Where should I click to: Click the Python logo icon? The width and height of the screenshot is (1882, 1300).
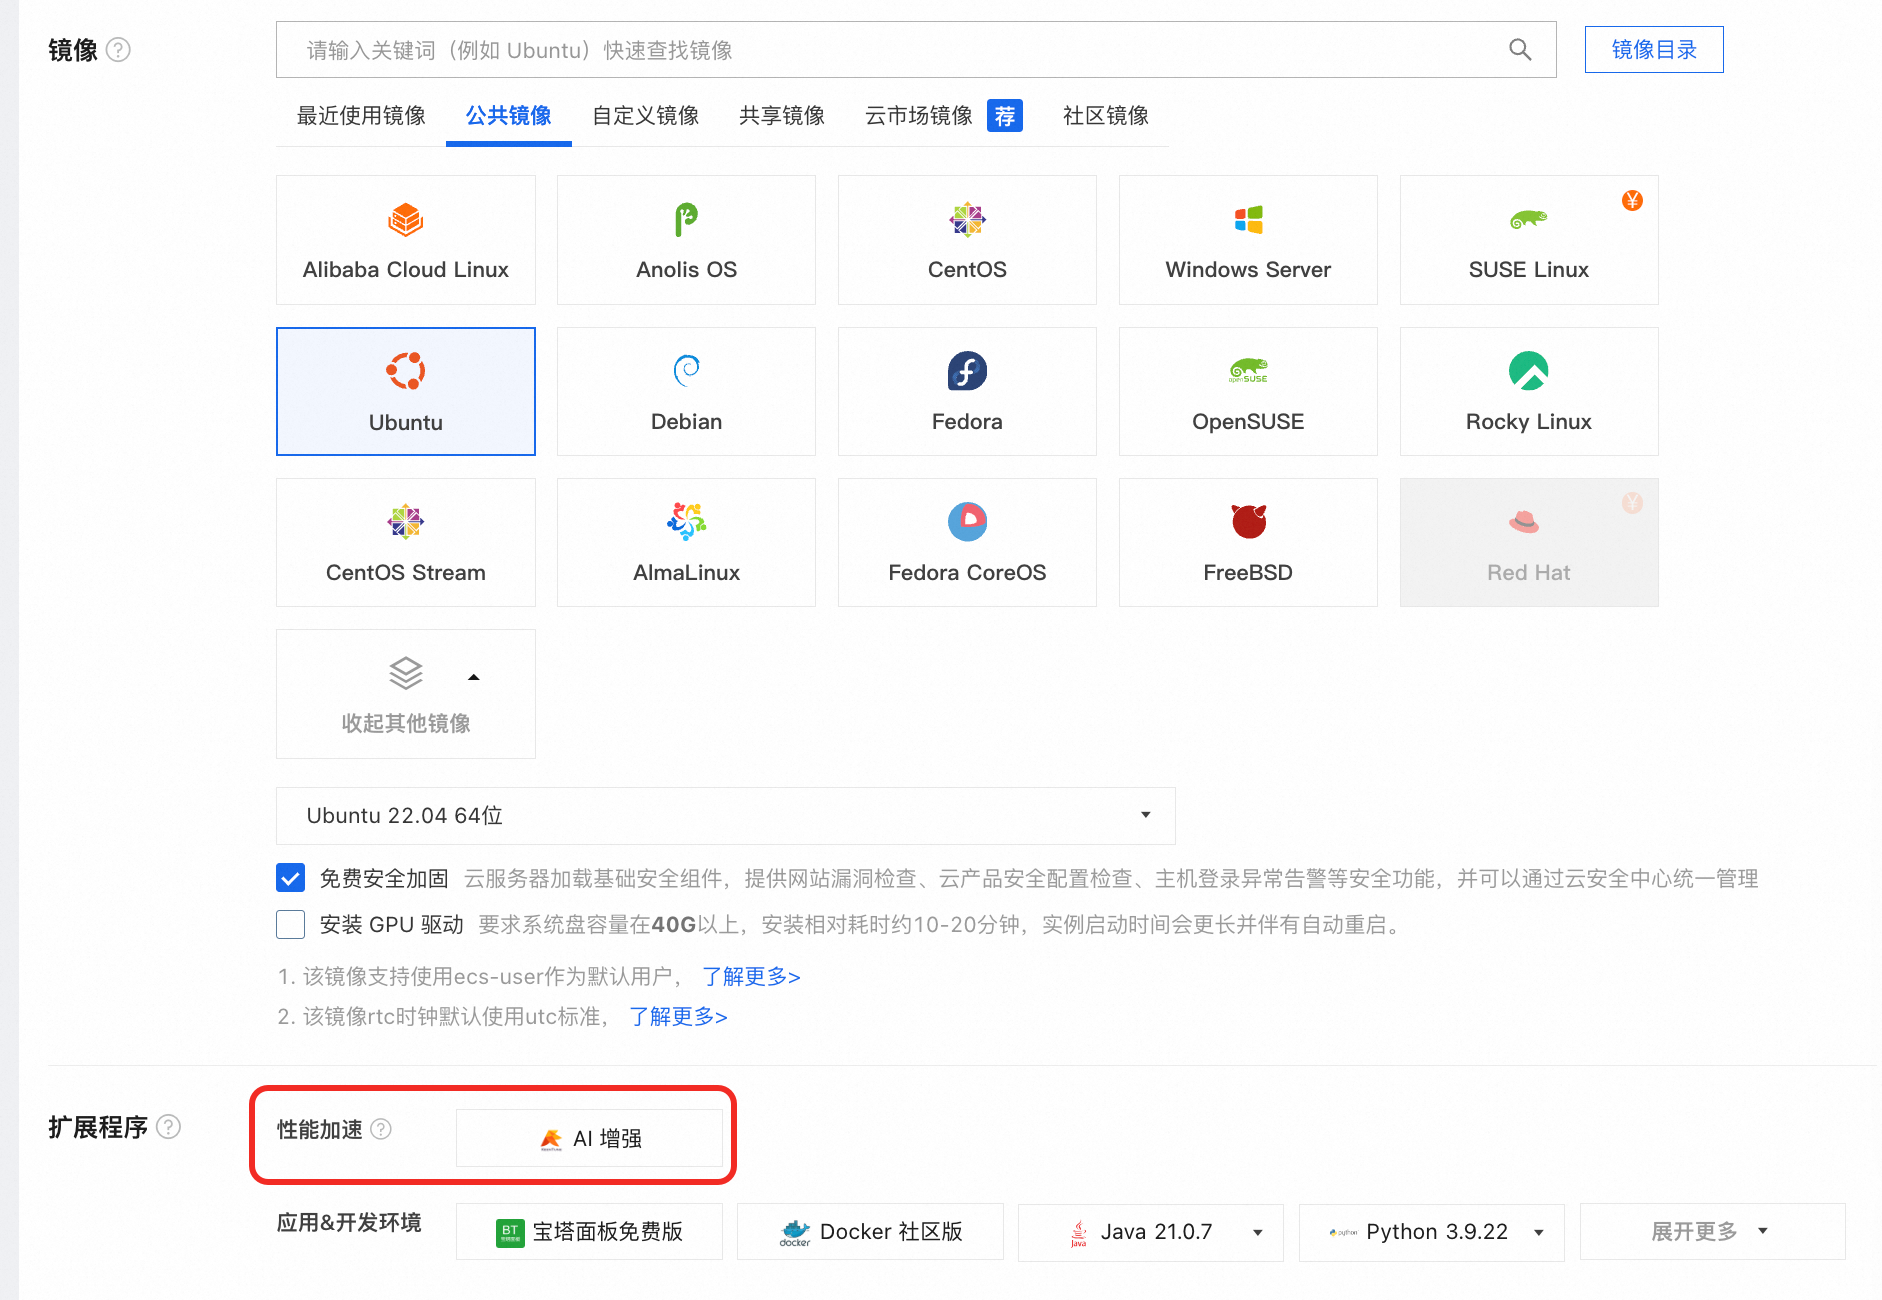[1343, 1232]
